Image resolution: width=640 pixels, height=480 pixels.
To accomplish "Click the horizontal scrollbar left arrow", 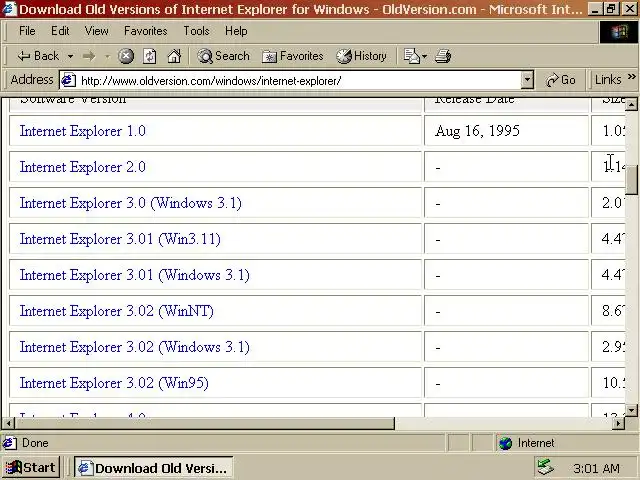I will pos(9,423).
